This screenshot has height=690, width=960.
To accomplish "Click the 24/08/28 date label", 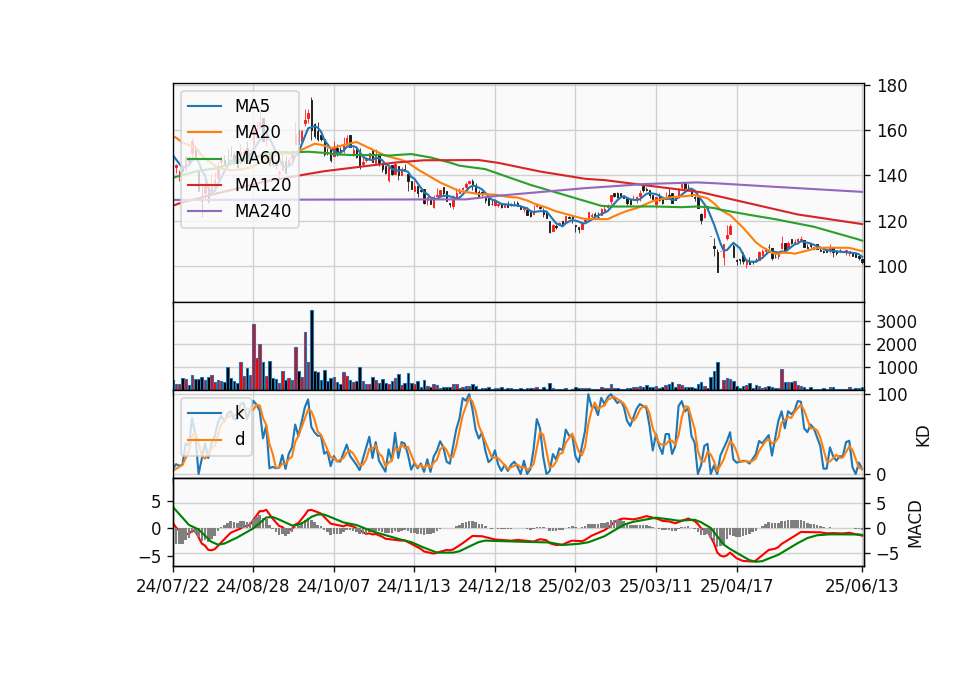I will pyautogui.click(x=253, y=586).
